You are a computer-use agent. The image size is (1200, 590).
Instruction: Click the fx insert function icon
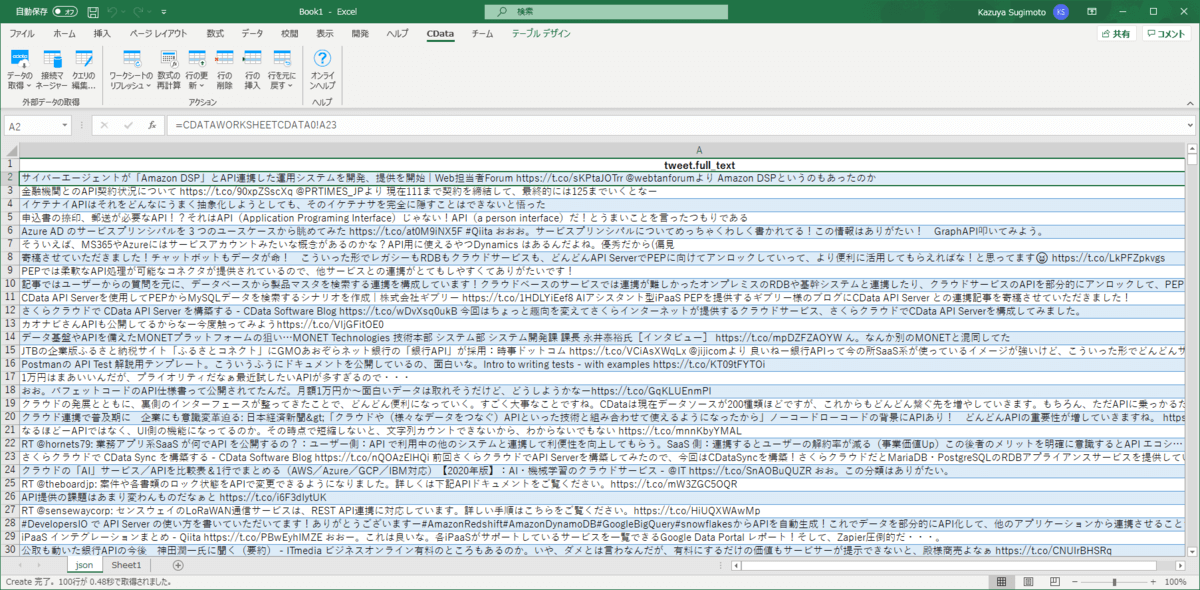[x=152, y=126]
